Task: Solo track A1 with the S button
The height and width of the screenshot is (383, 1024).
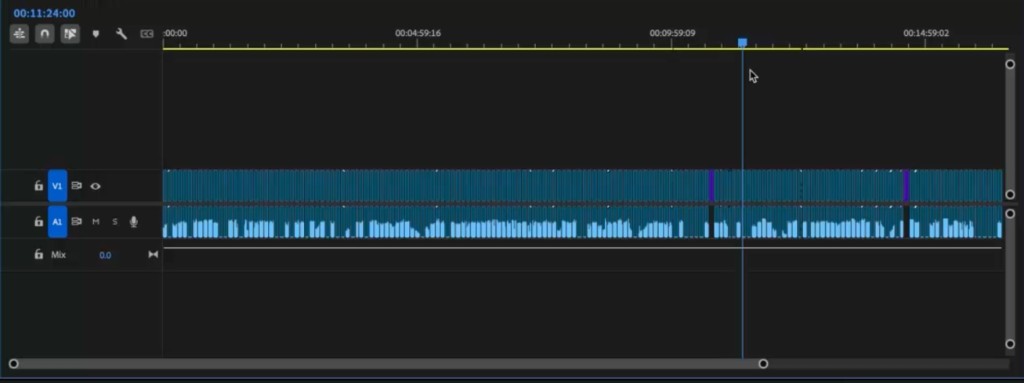Action: 115,222
